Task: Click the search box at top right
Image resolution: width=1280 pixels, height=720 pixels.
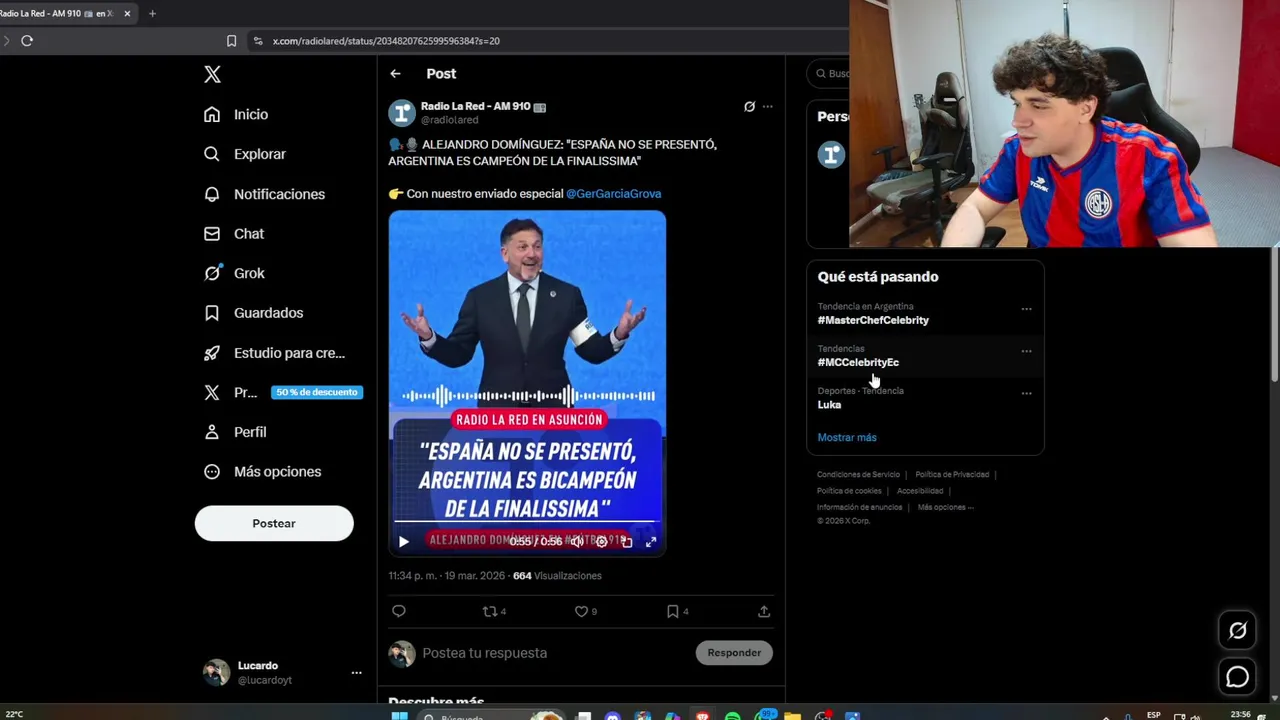Action: tap(830, 73)
